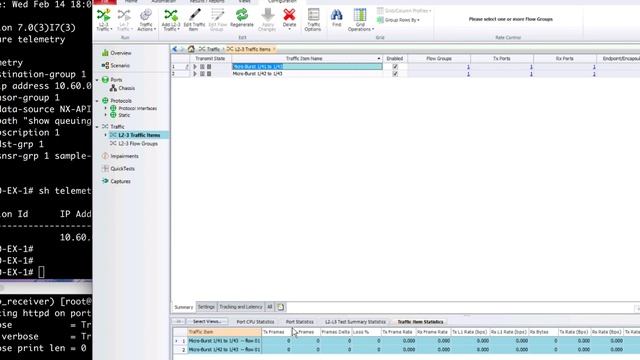The image size is (640, 360).
Task: Open Captures in the sidebar
Action: (x=117, y=181)
